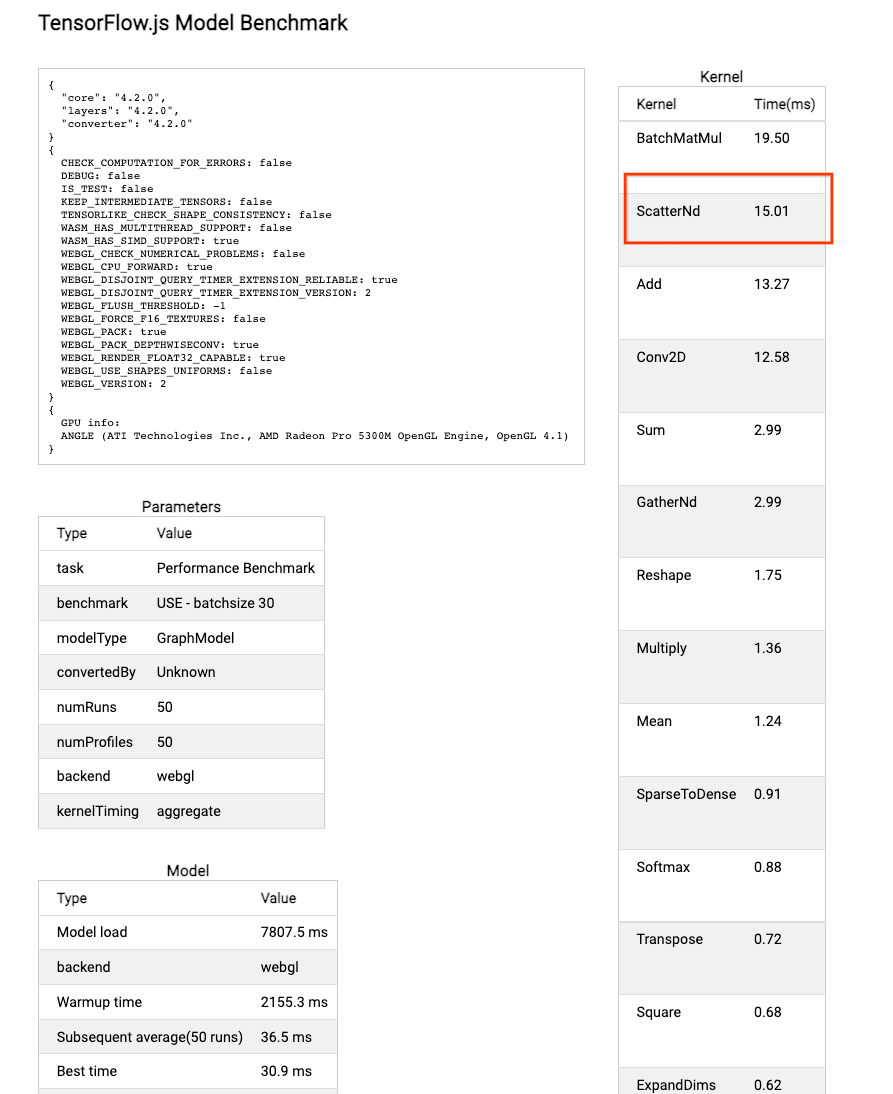Click the ScatterNd kernel name
This screenshot has width=893, height=1094.
668,211
